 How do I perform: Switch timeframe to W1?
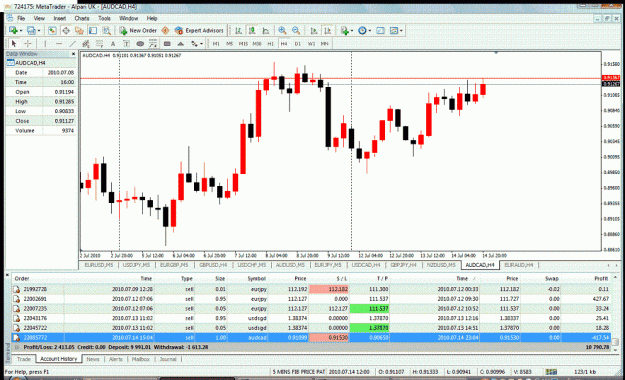311,43
